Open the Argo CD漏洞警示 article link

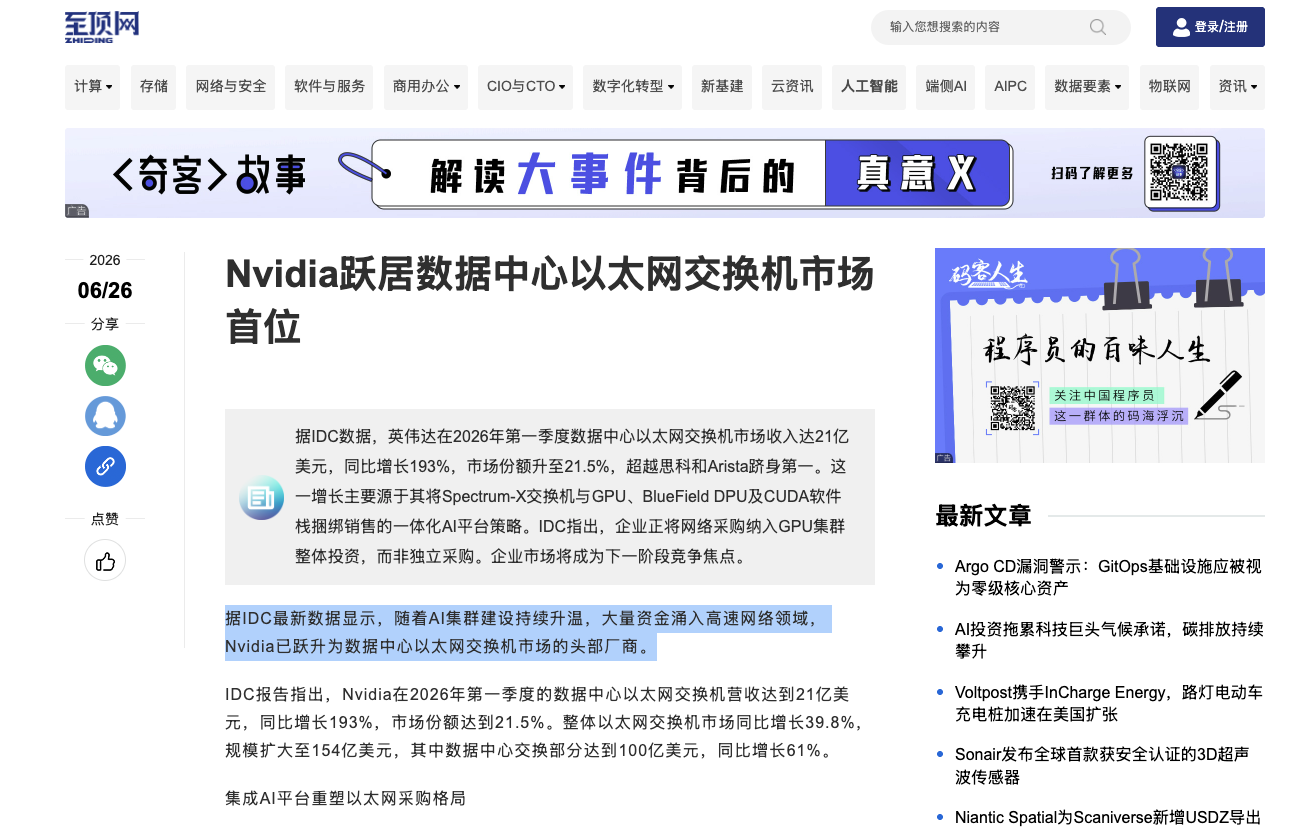coord(1108,577)
